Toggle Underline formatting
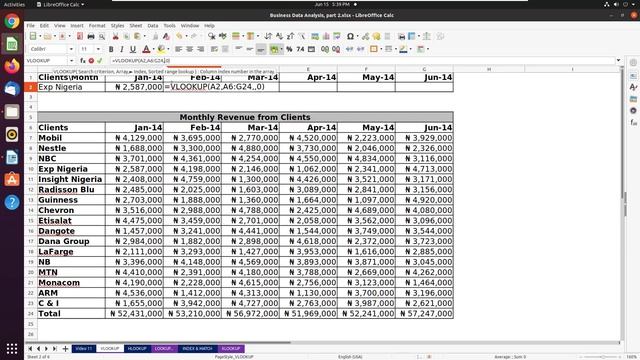Viewport: 640px width, 360px height. 133,49
